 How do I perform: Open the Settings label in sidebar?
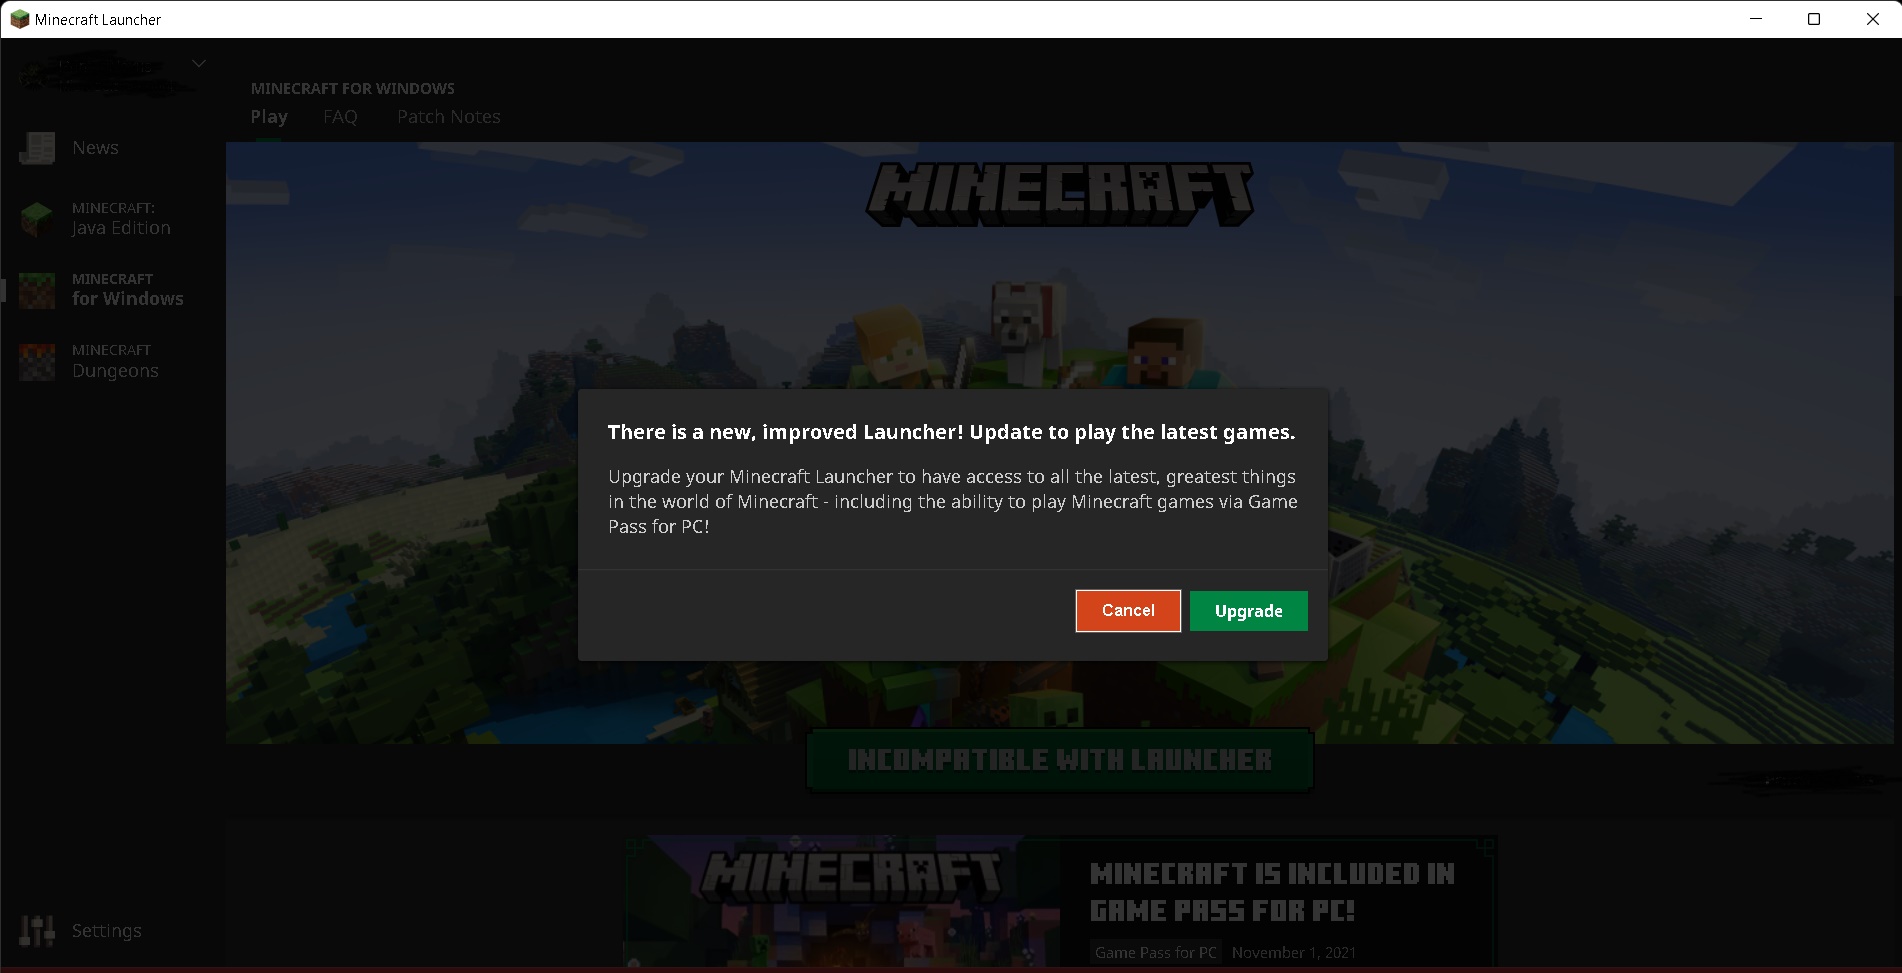(107, 931)
